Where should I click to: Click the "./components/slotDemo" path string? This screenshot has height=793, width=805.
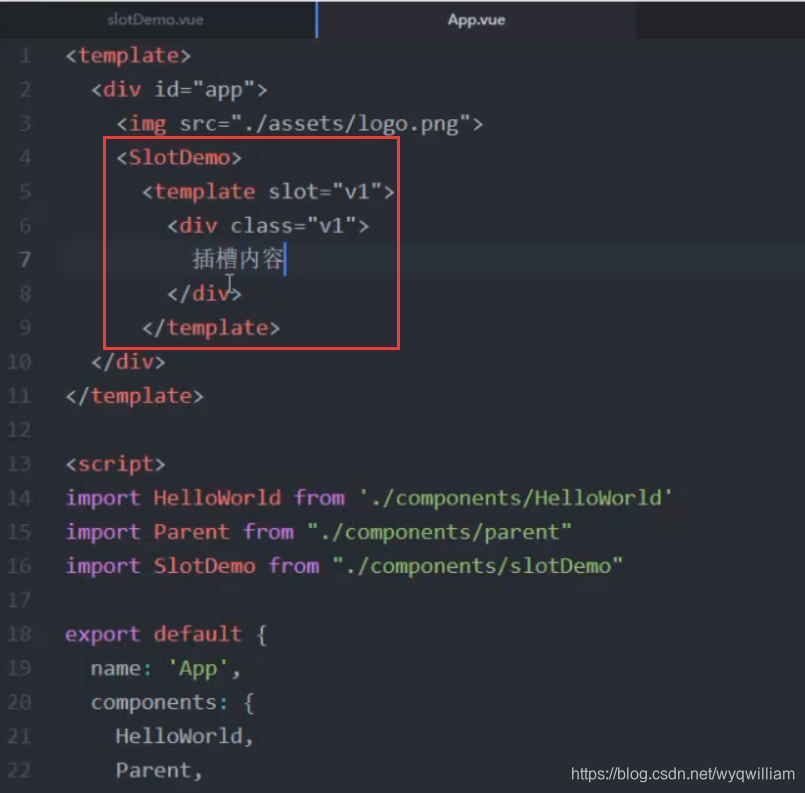[x=477, y=566]
